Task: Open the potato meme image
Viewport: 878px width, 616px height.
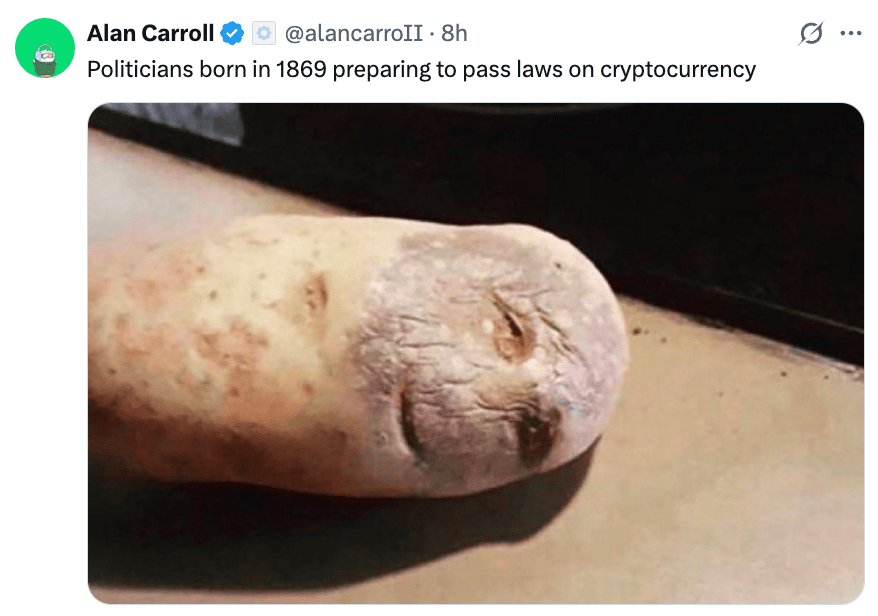Action: pyautogui.click(x=476, y=353)
